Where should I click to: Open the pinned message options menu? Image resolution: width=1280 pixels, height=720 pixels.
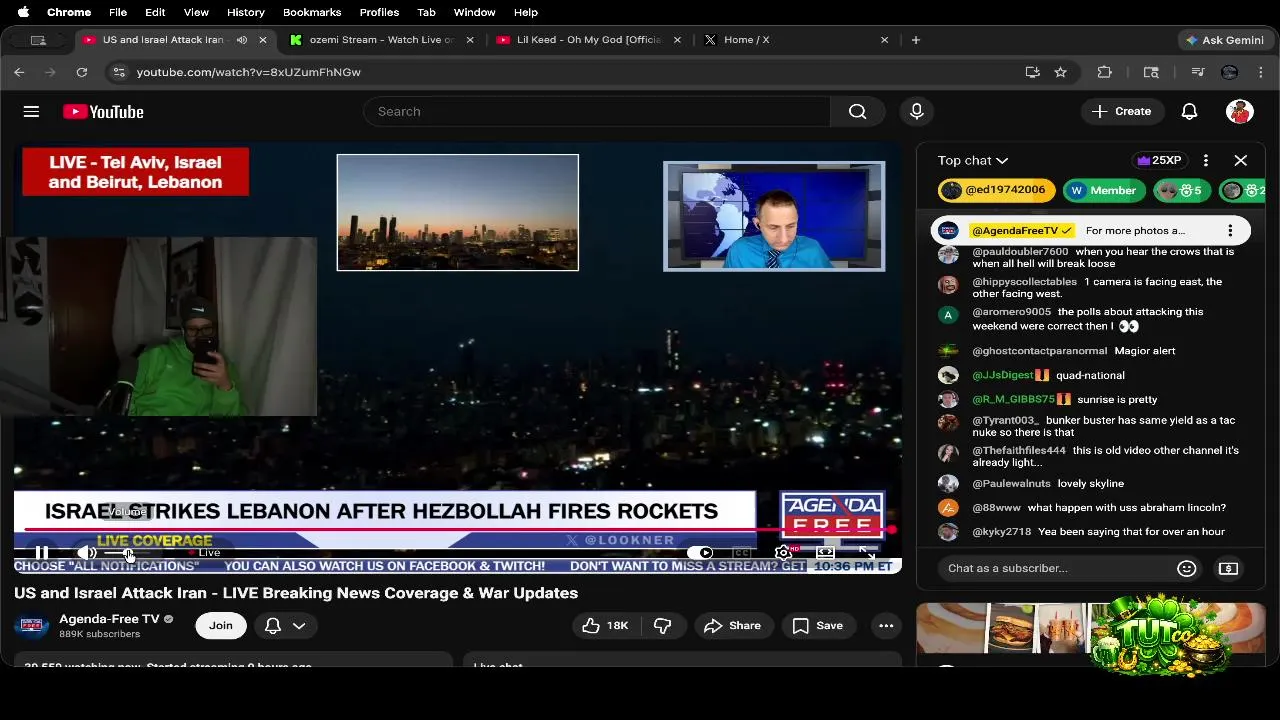[1230, 231]
